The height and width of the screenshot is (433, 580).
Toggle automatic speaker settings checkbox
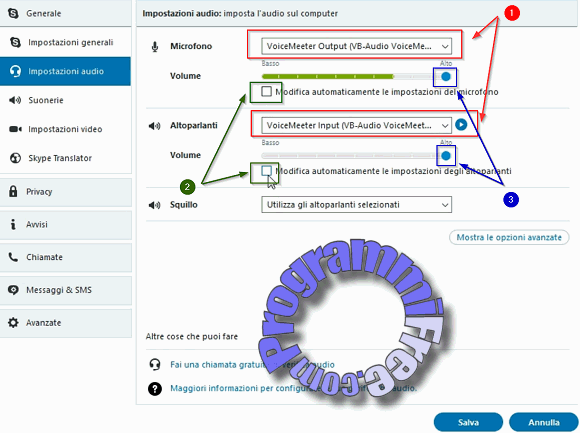coord(266,171)
